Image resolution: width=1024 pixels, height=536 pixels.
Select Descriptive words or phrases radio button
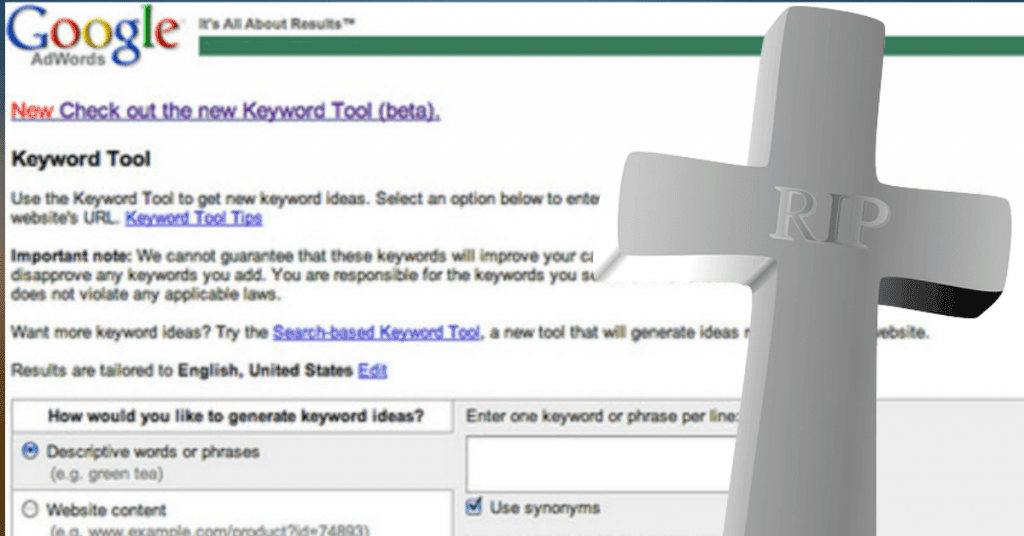click(x=30, y=450)
